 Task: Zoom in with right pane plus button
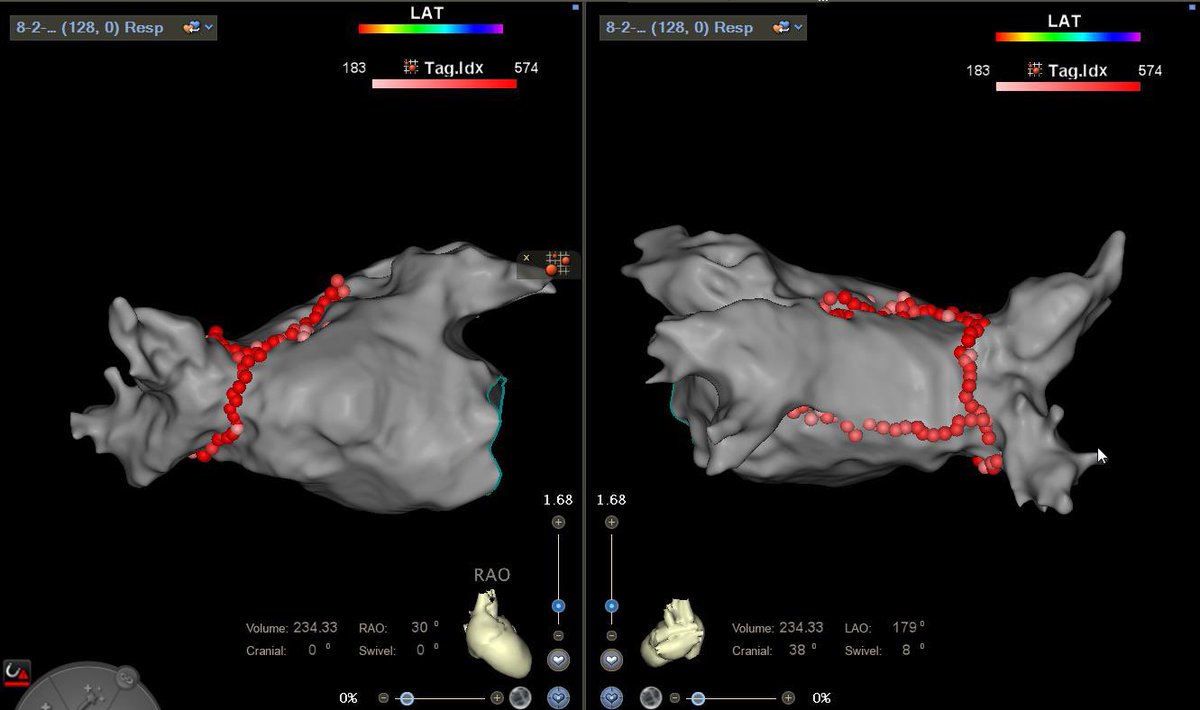tap(611, 522)
